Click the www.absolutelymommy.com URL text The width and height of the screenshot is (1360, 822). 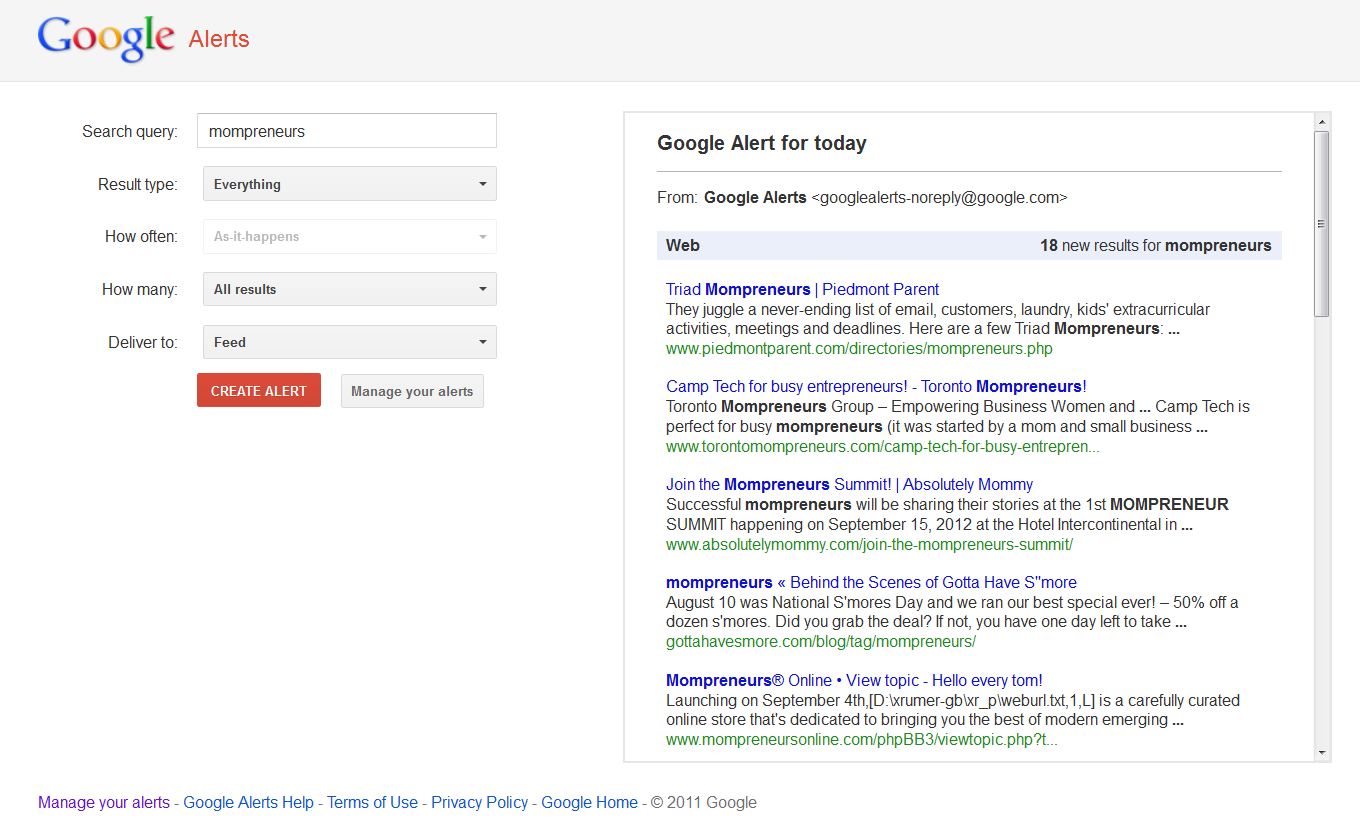click(x=869, y=545)
